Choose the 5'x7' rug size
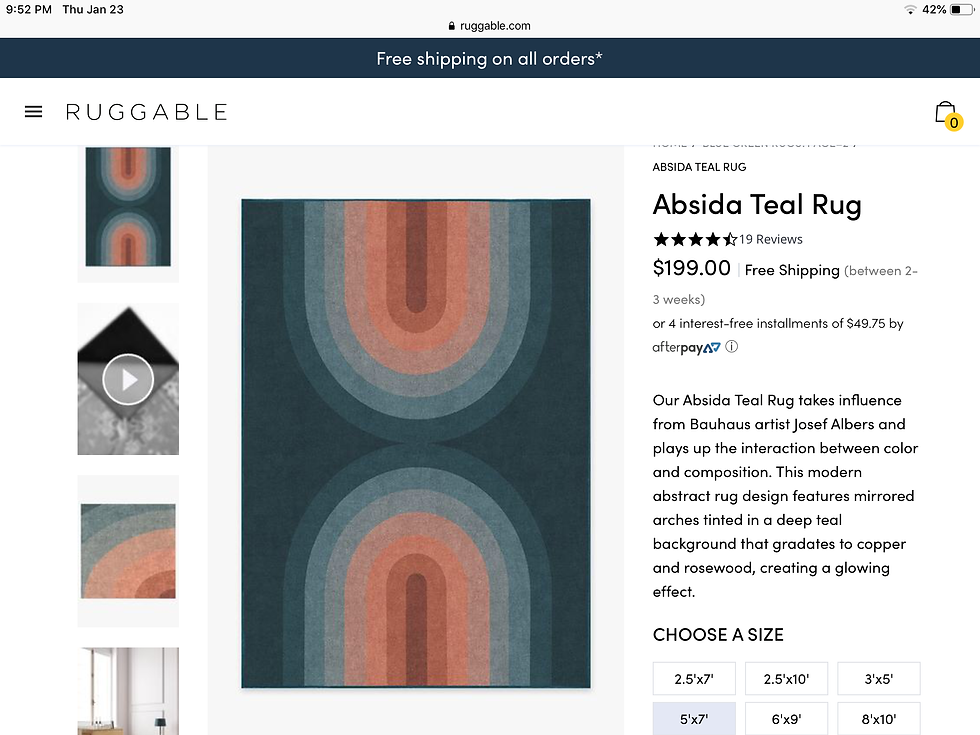980x735 pixels. pos(694,718)
